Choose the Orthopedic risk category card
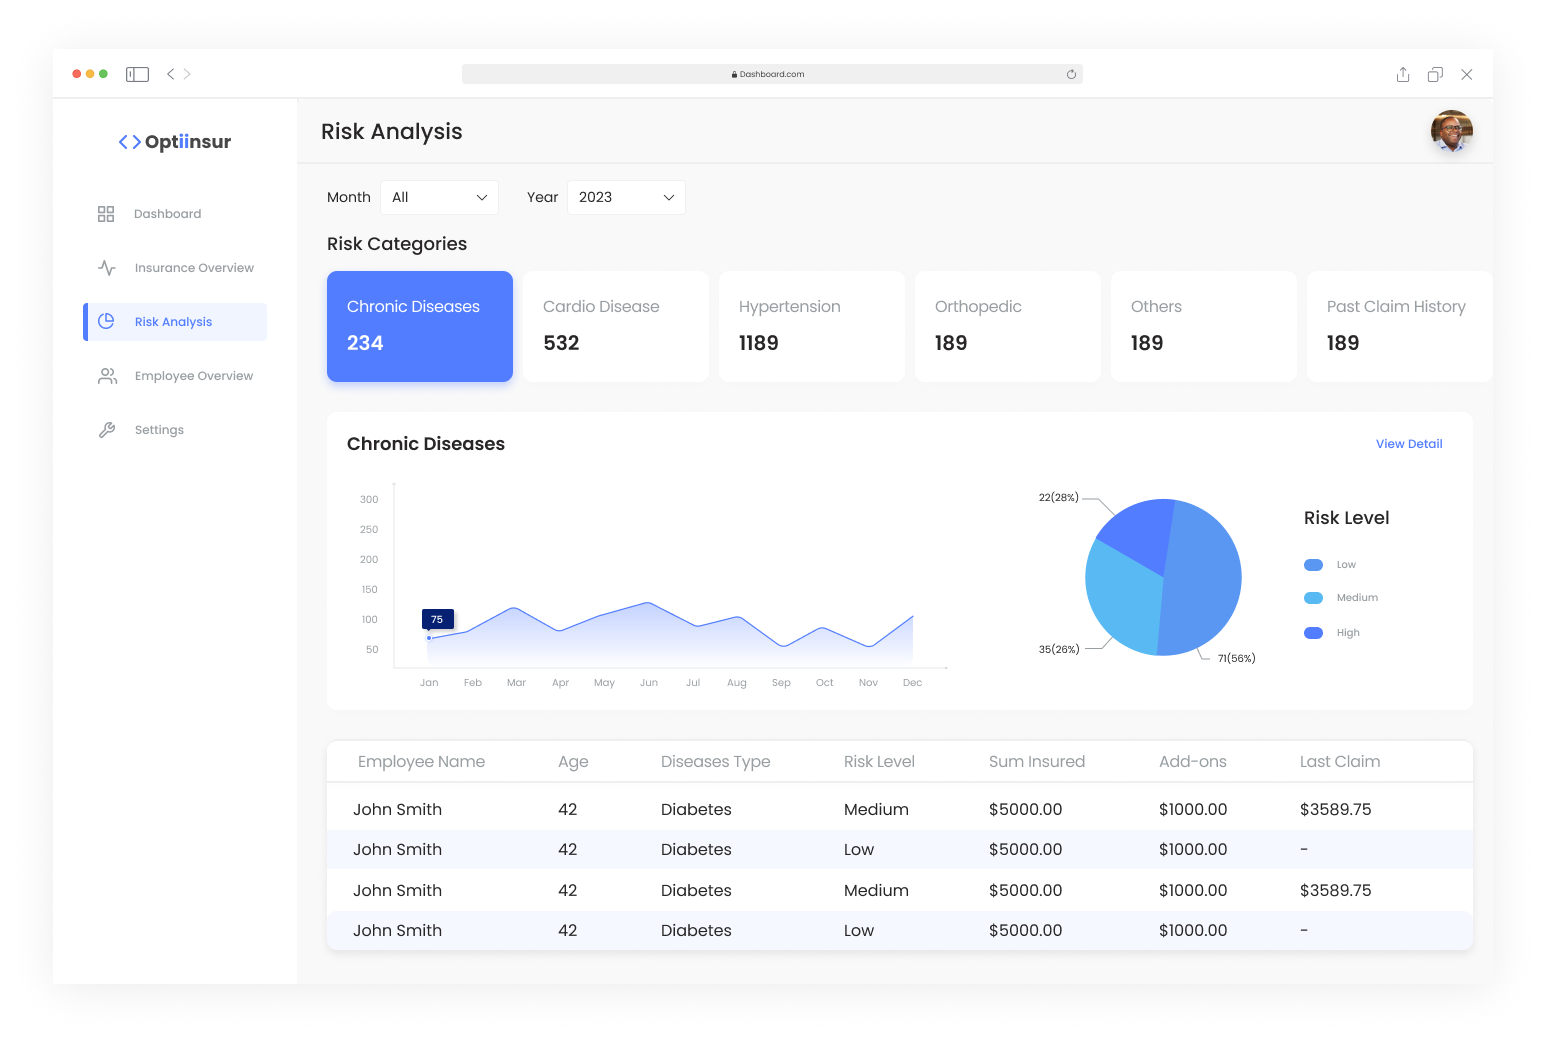The image size is (1546, 1041). pyautogui.click(x=1007, y=326)
